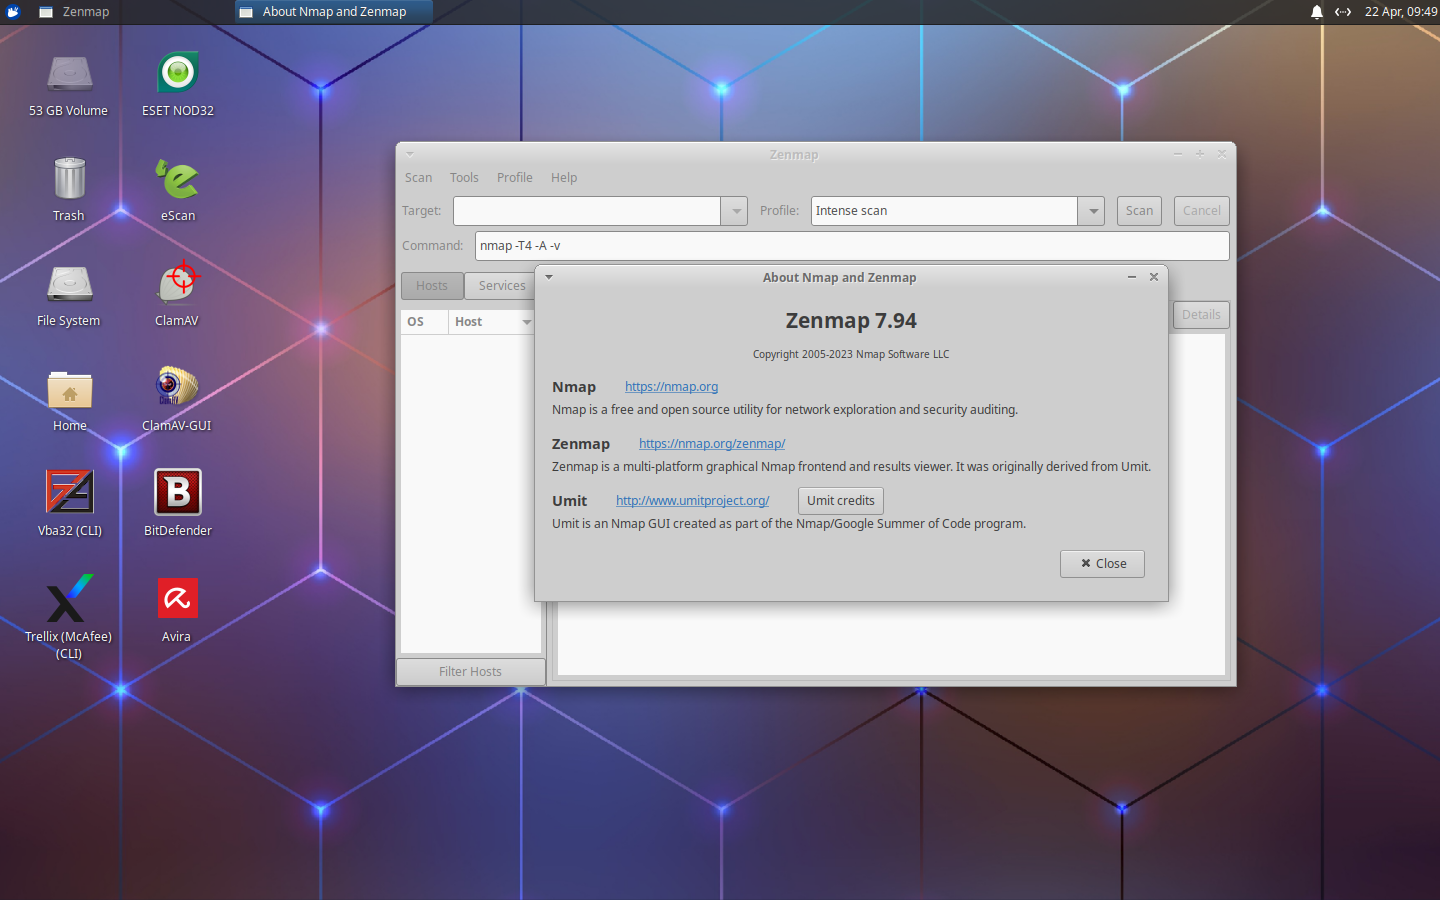Click the Close button in About dialog
Viewport: 1440px width, 900px height.
pyautogui.click(x=1102, y=564)
